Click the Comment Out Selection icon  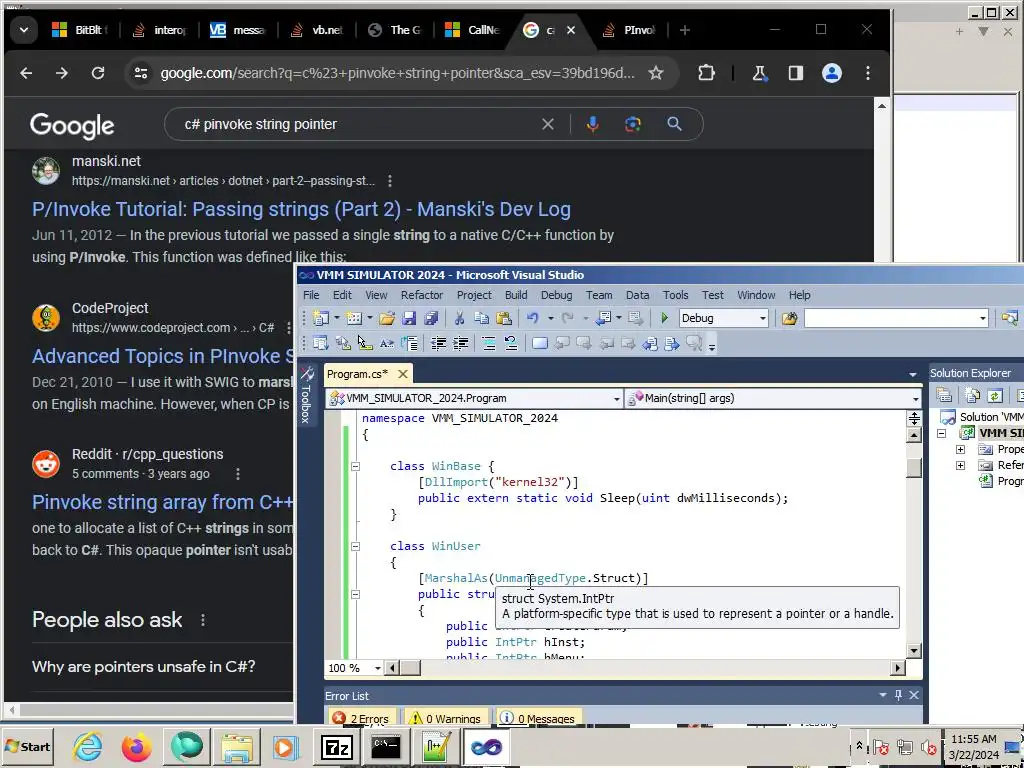(488, 344)
